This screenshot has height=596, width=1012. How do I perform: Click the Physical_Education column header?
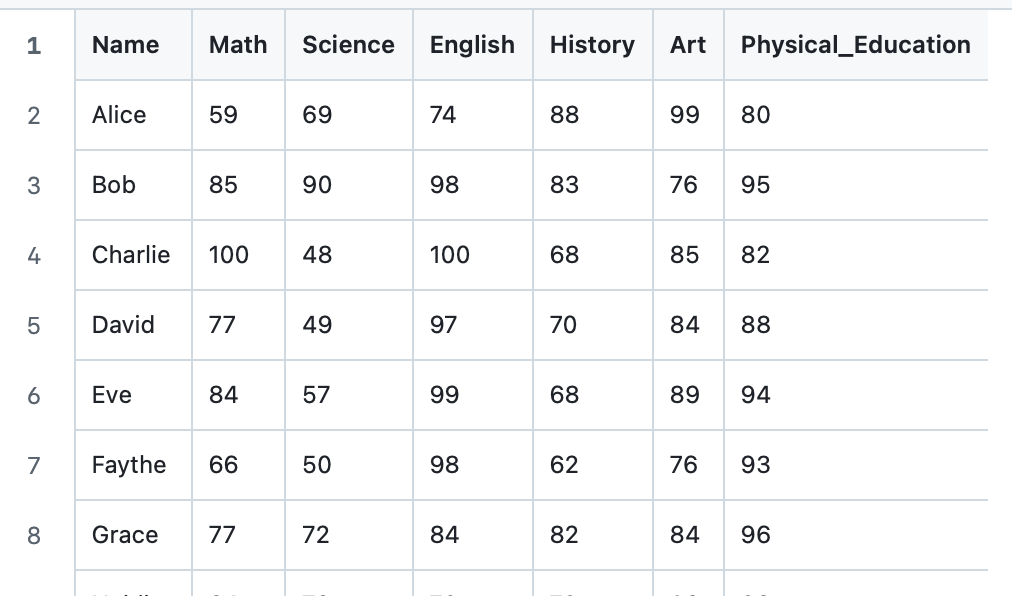(x=855, y=45)
